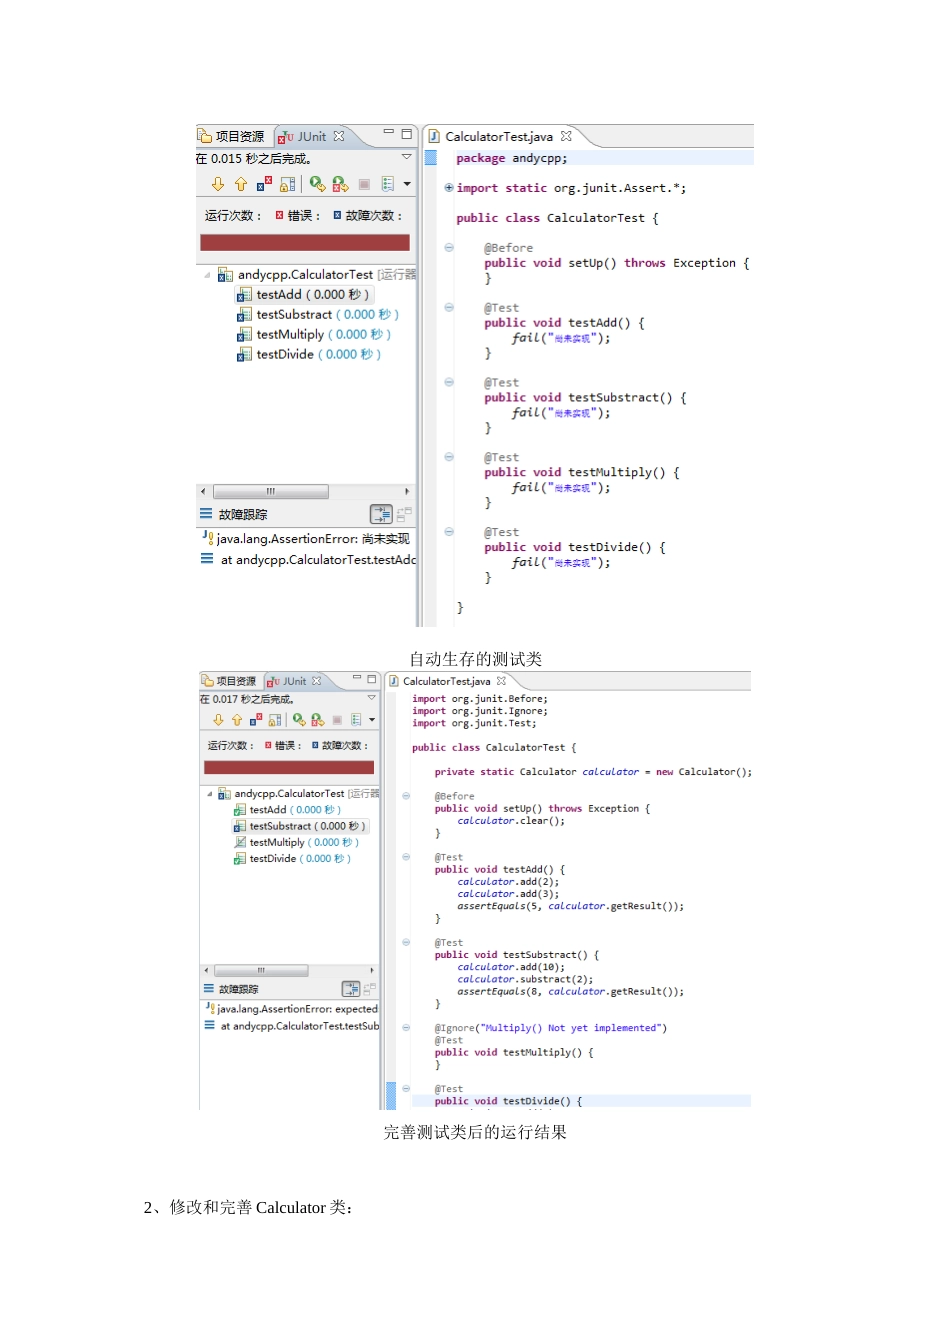
Task: Select testDivide failed test in upper tree
Action: pos(309,355)
